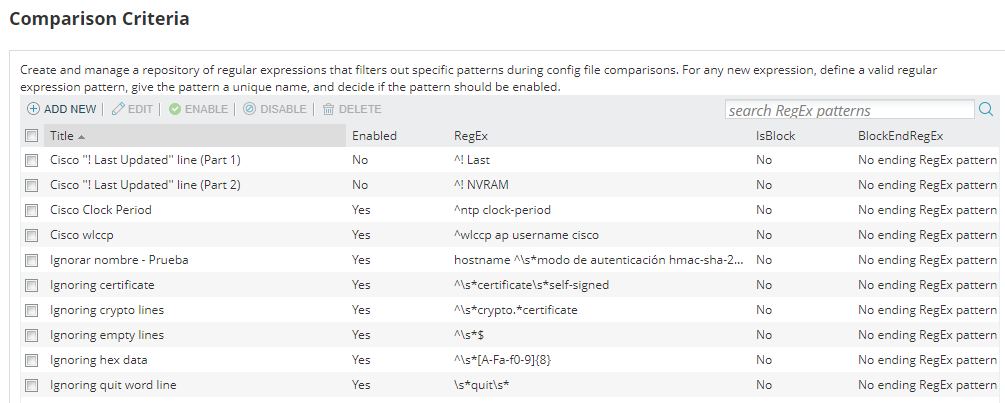The width and height of the screenshot is (1005, 403).
Task: Sort by the RegEx column header
Action: point(470,135)
